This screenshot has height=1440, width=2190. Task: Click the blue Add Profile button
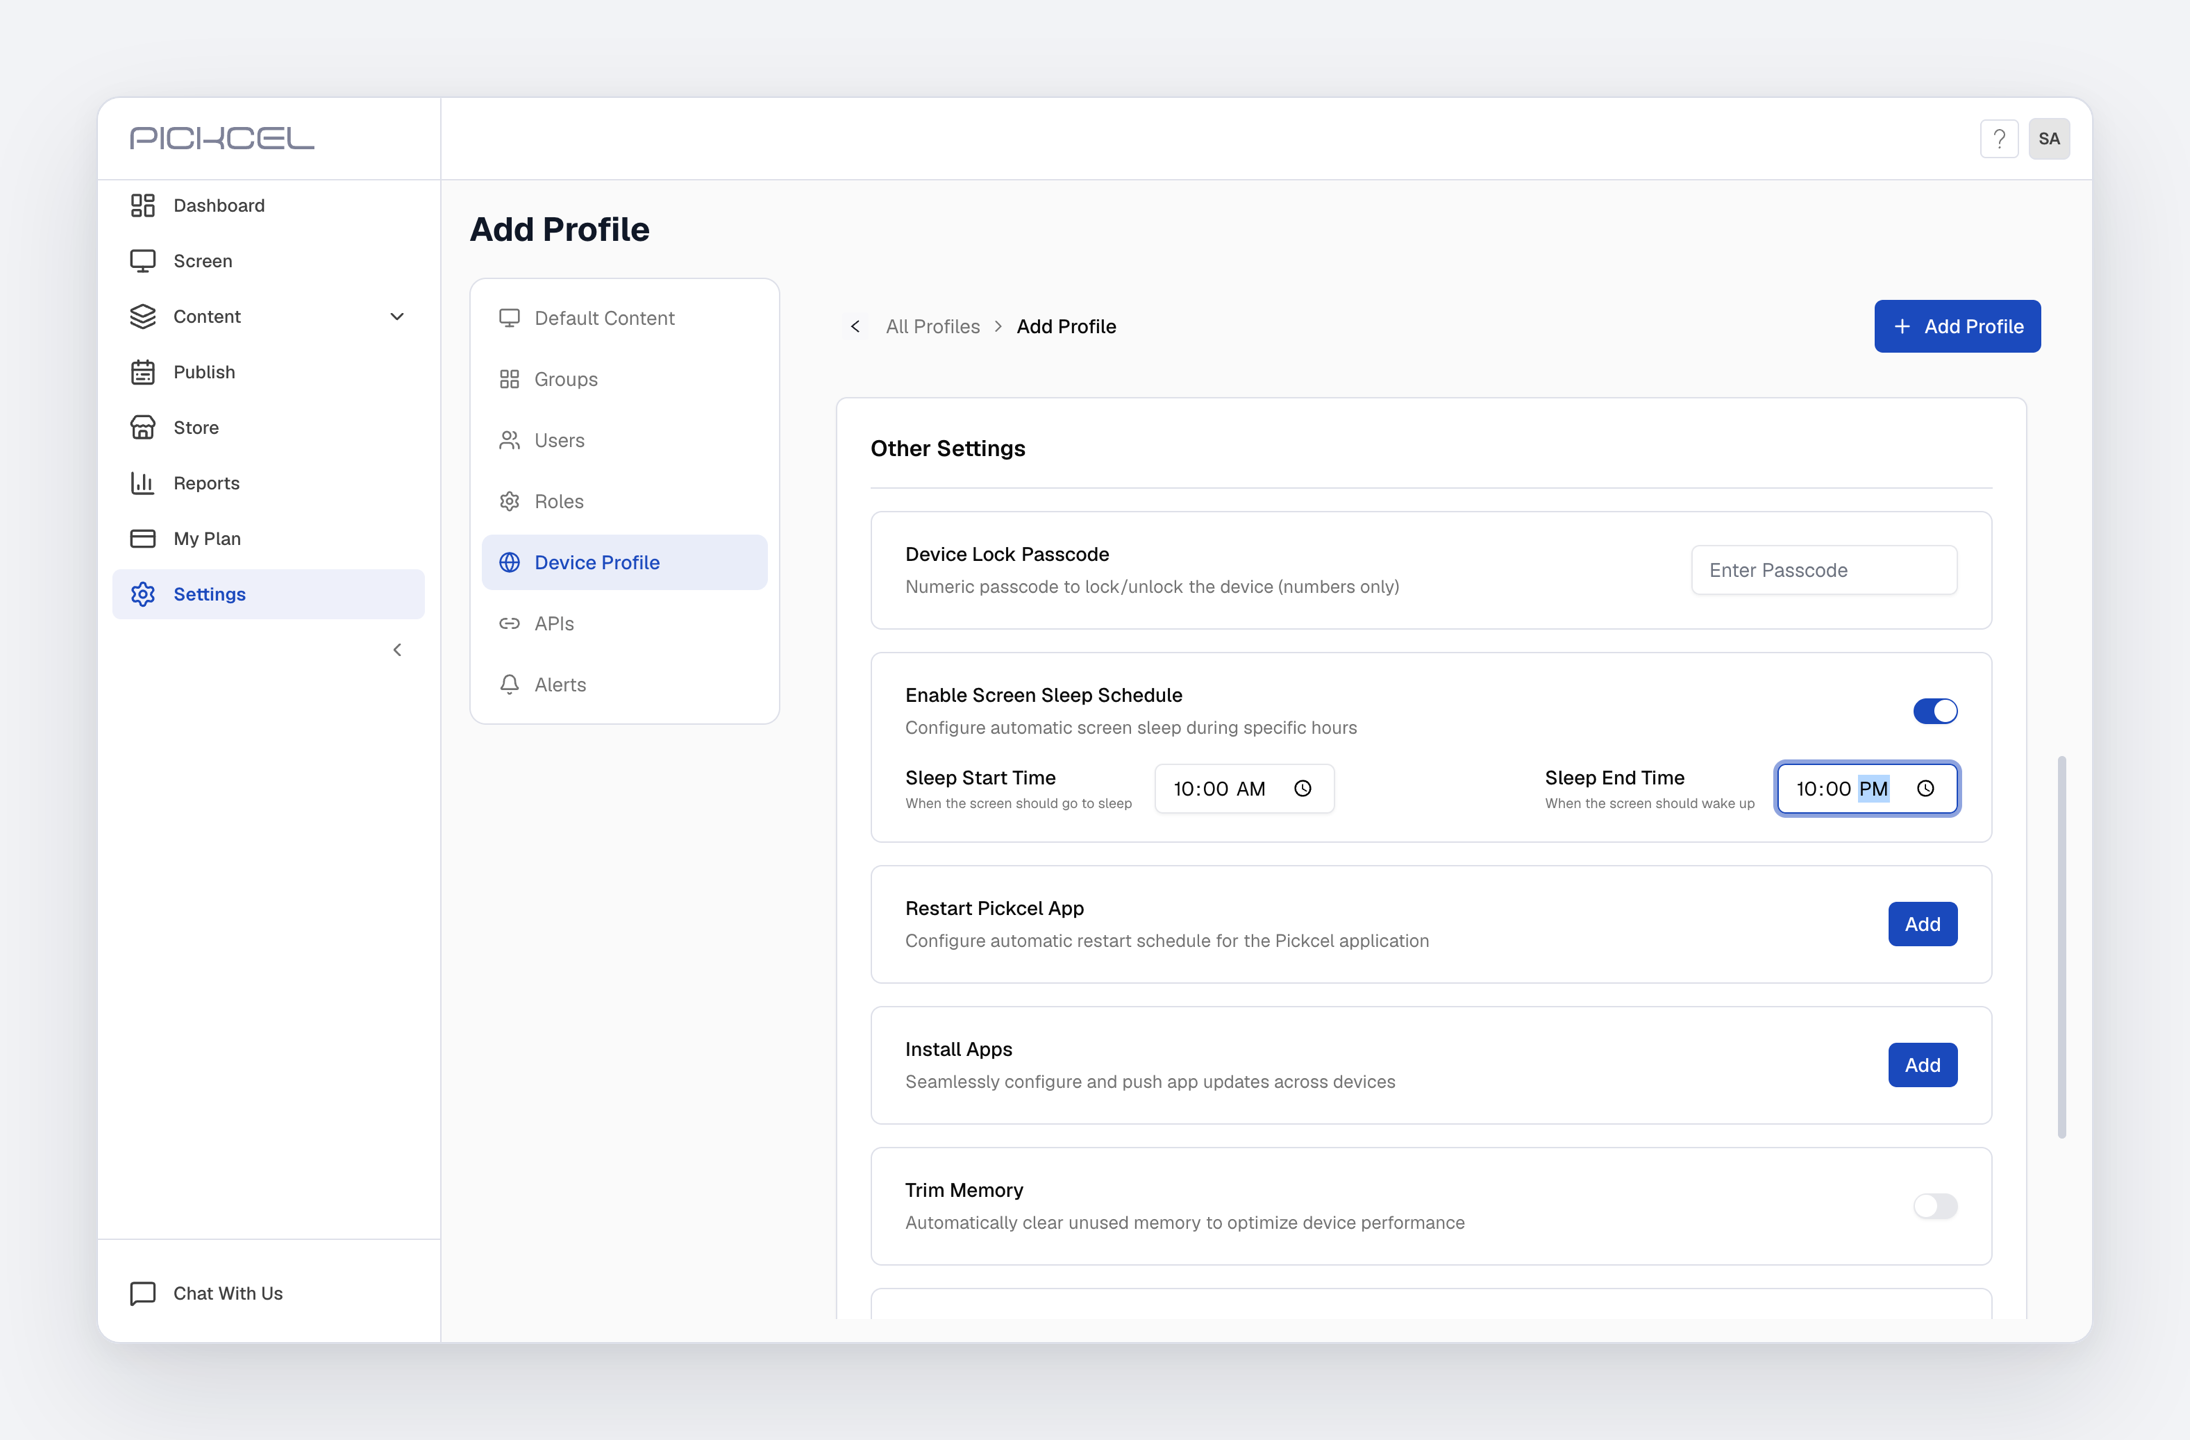[1957, 326]
